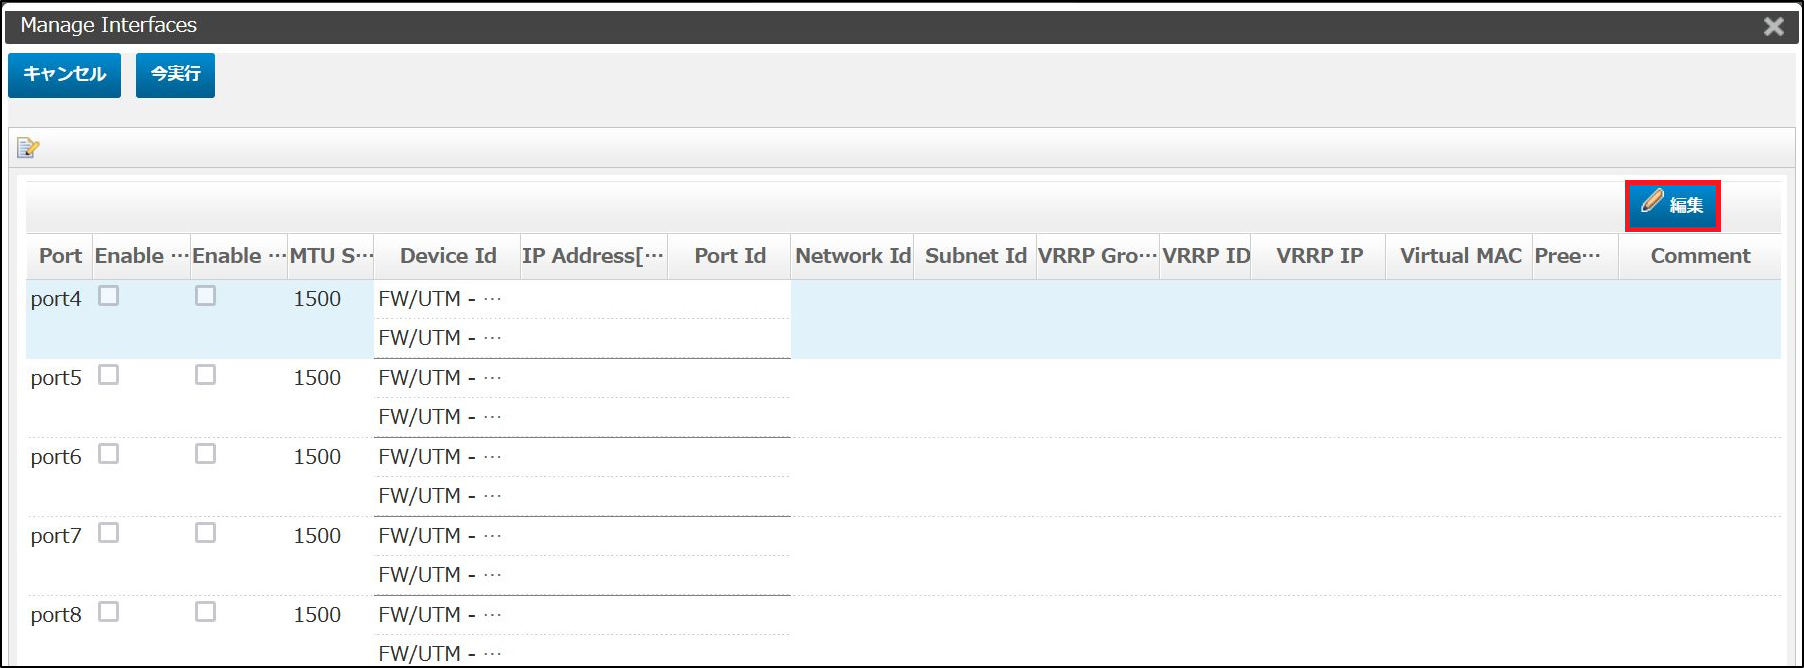Click the pencil 編集 edit button
Viewport: 1804px width, 668px height.
[1672, 205]
